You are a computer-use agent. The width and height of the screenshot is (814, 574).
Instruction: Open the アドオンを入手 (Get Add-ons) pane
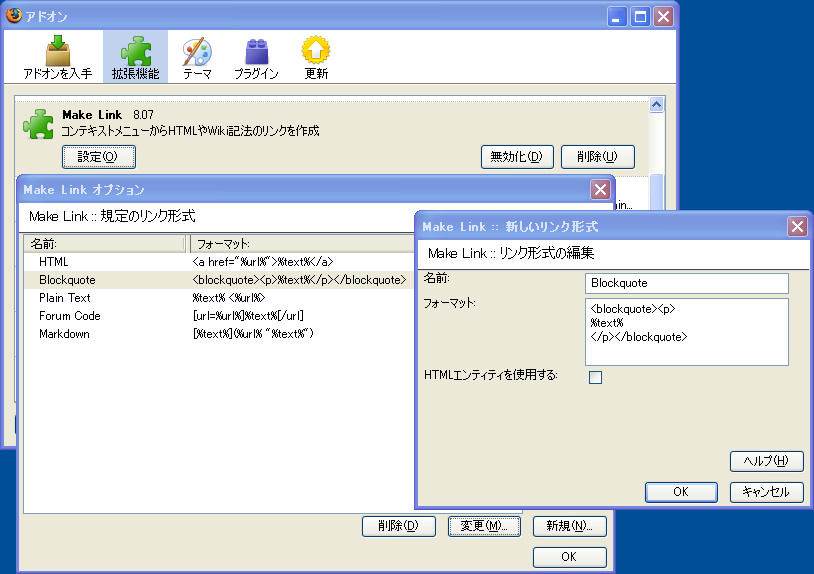pyautogui.click(x=58, y=57)
